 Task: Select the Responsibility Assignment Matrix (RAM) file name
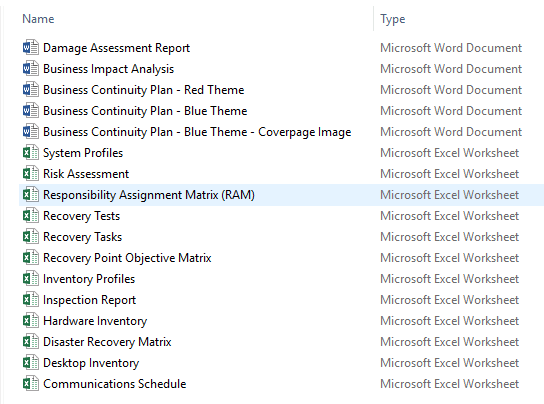(x=149, y=195)
